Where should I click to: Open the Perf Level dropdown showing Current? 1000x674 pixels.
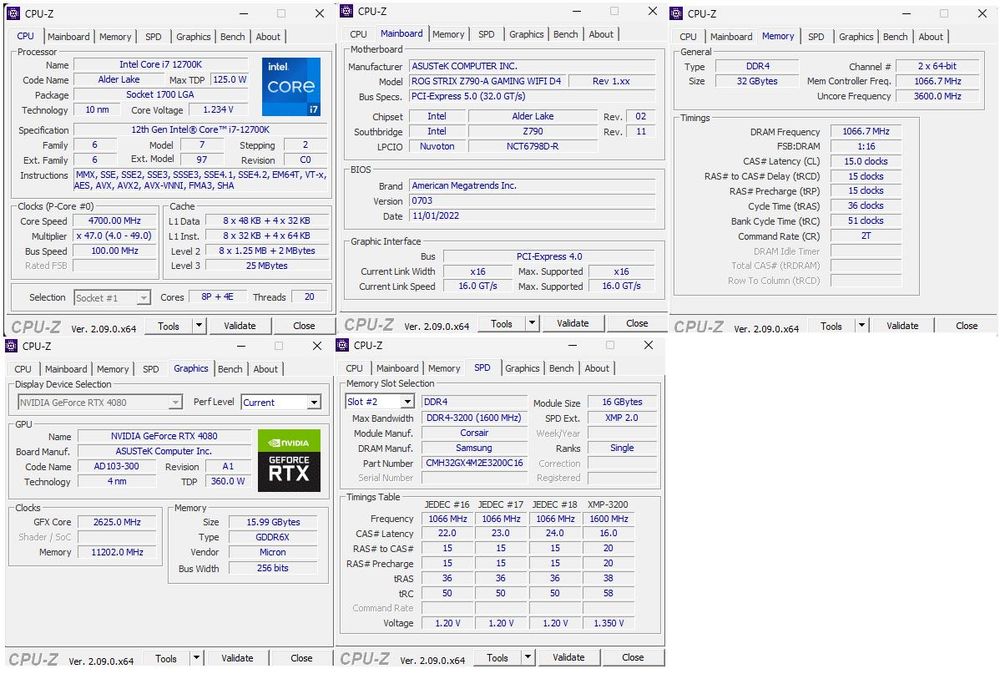(x=281, y=402)
